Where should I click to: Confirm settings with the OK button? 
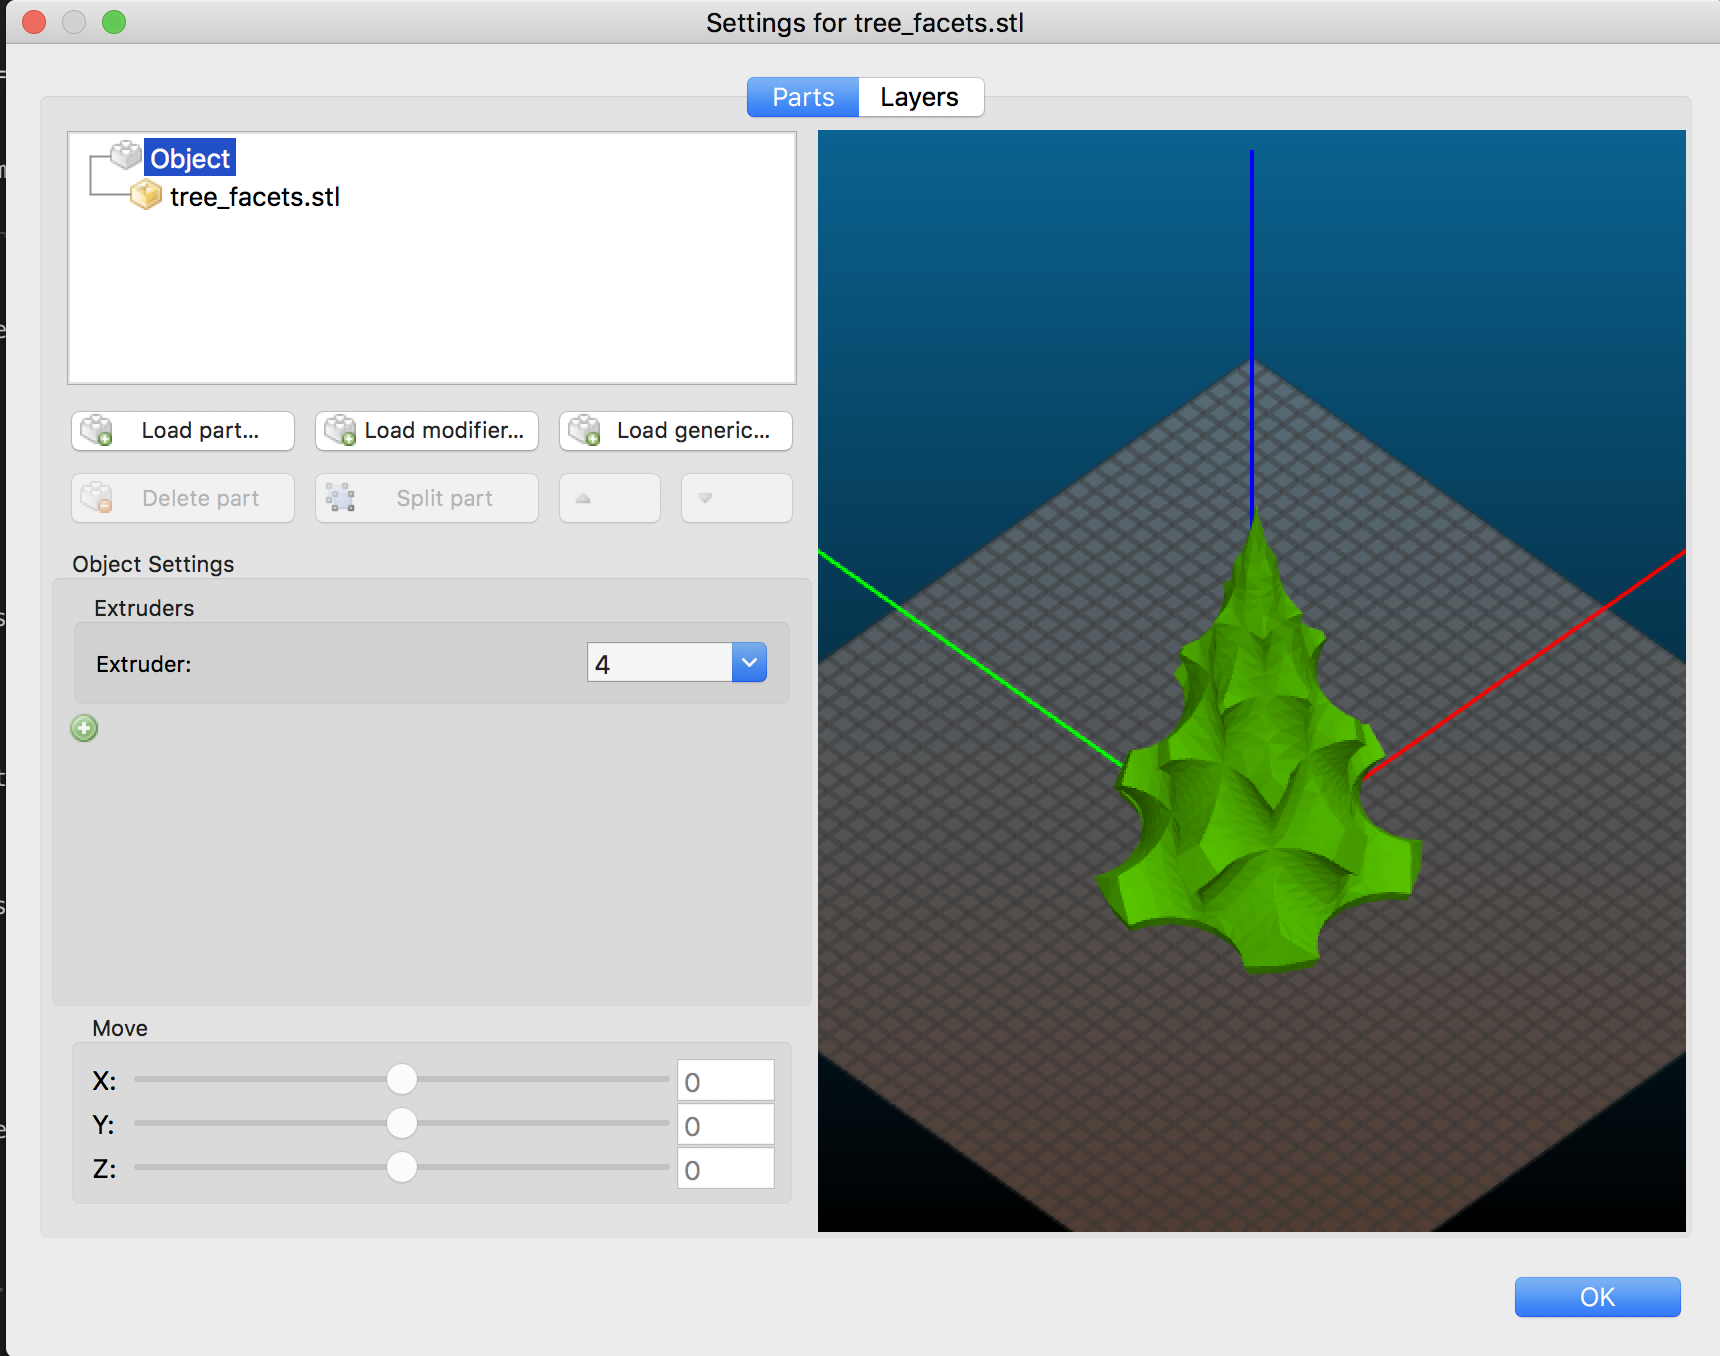(x=1597, y=1297)
